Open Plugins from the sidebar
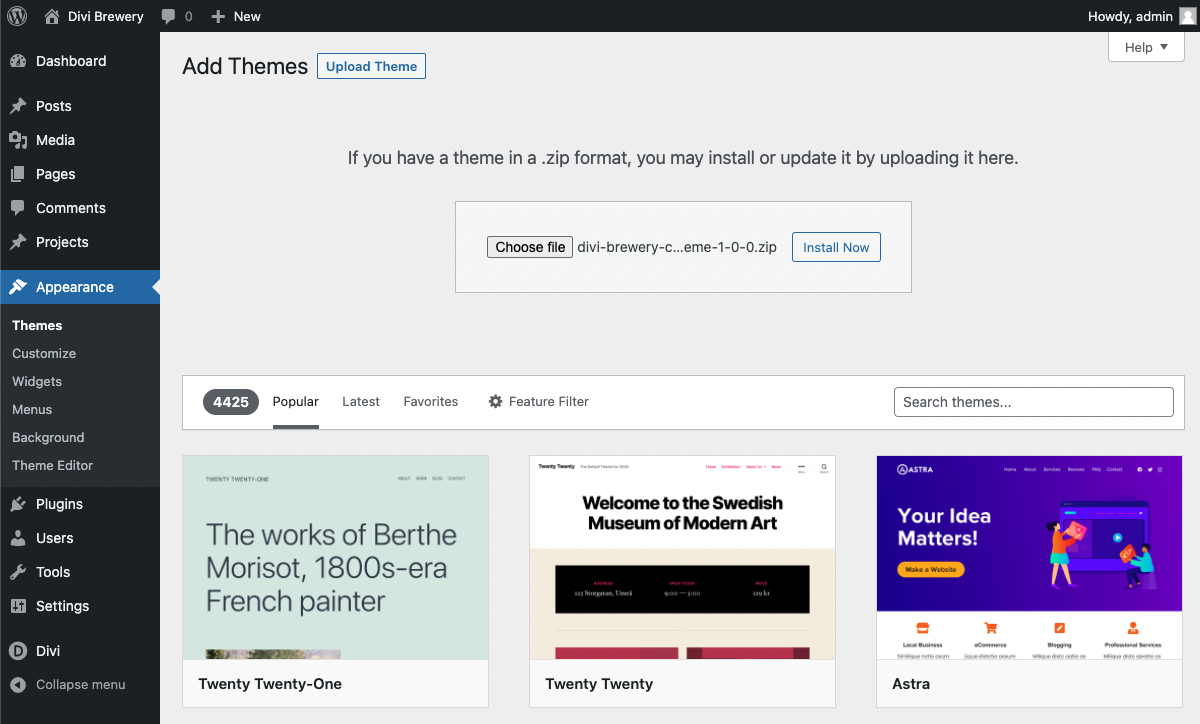Image resolution: width=1200 pixels, height=724 pixels. 80,504
